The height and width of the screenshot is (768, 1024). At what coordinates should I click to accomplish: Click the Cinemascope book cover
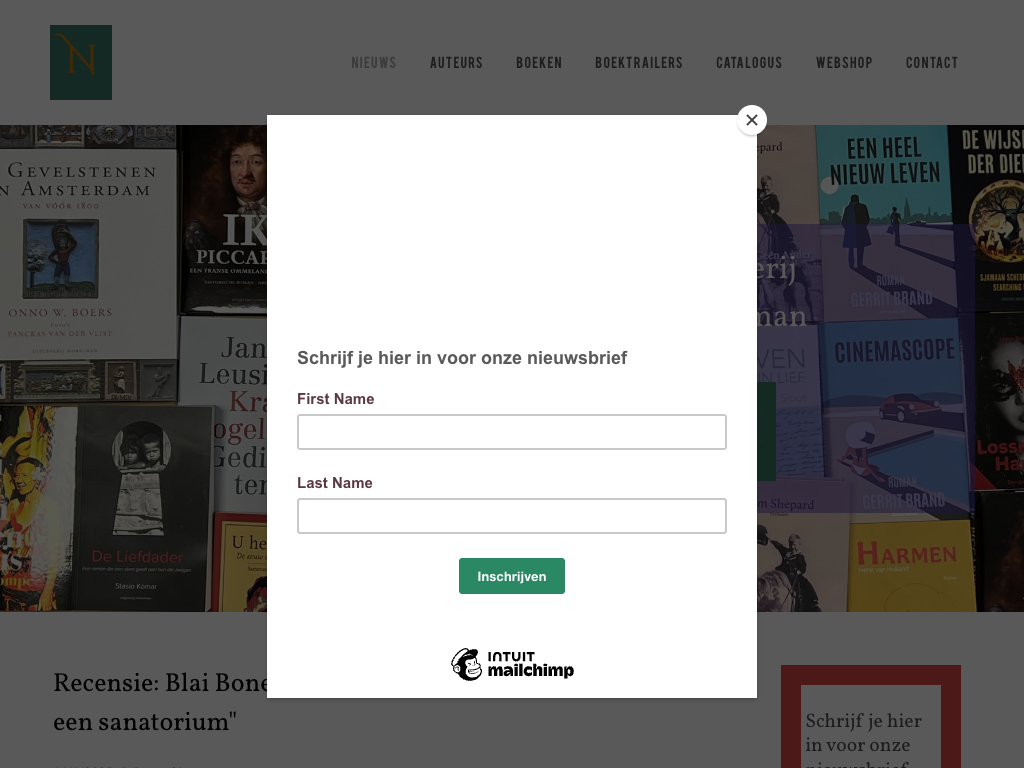tap(896, 418)
